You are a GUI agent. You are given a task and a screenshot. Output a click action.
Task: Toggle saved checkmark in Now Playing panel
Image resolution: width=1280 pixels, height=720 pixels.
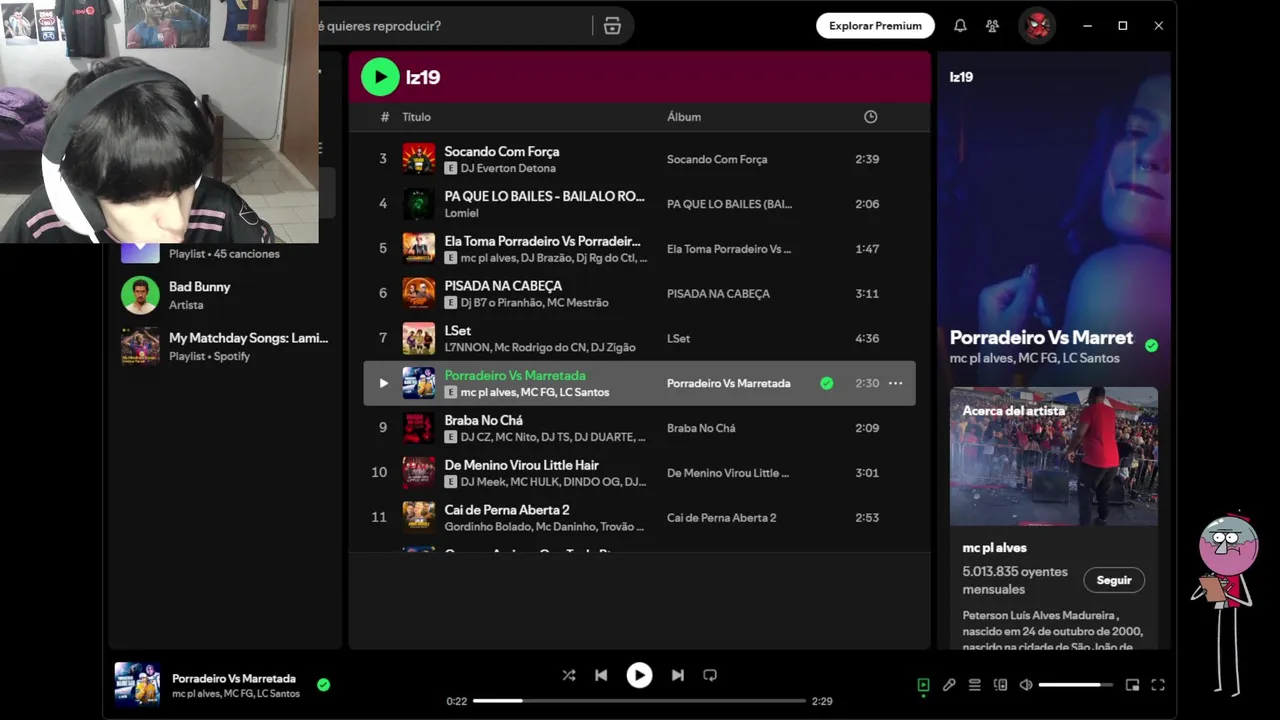[1151, 345]
